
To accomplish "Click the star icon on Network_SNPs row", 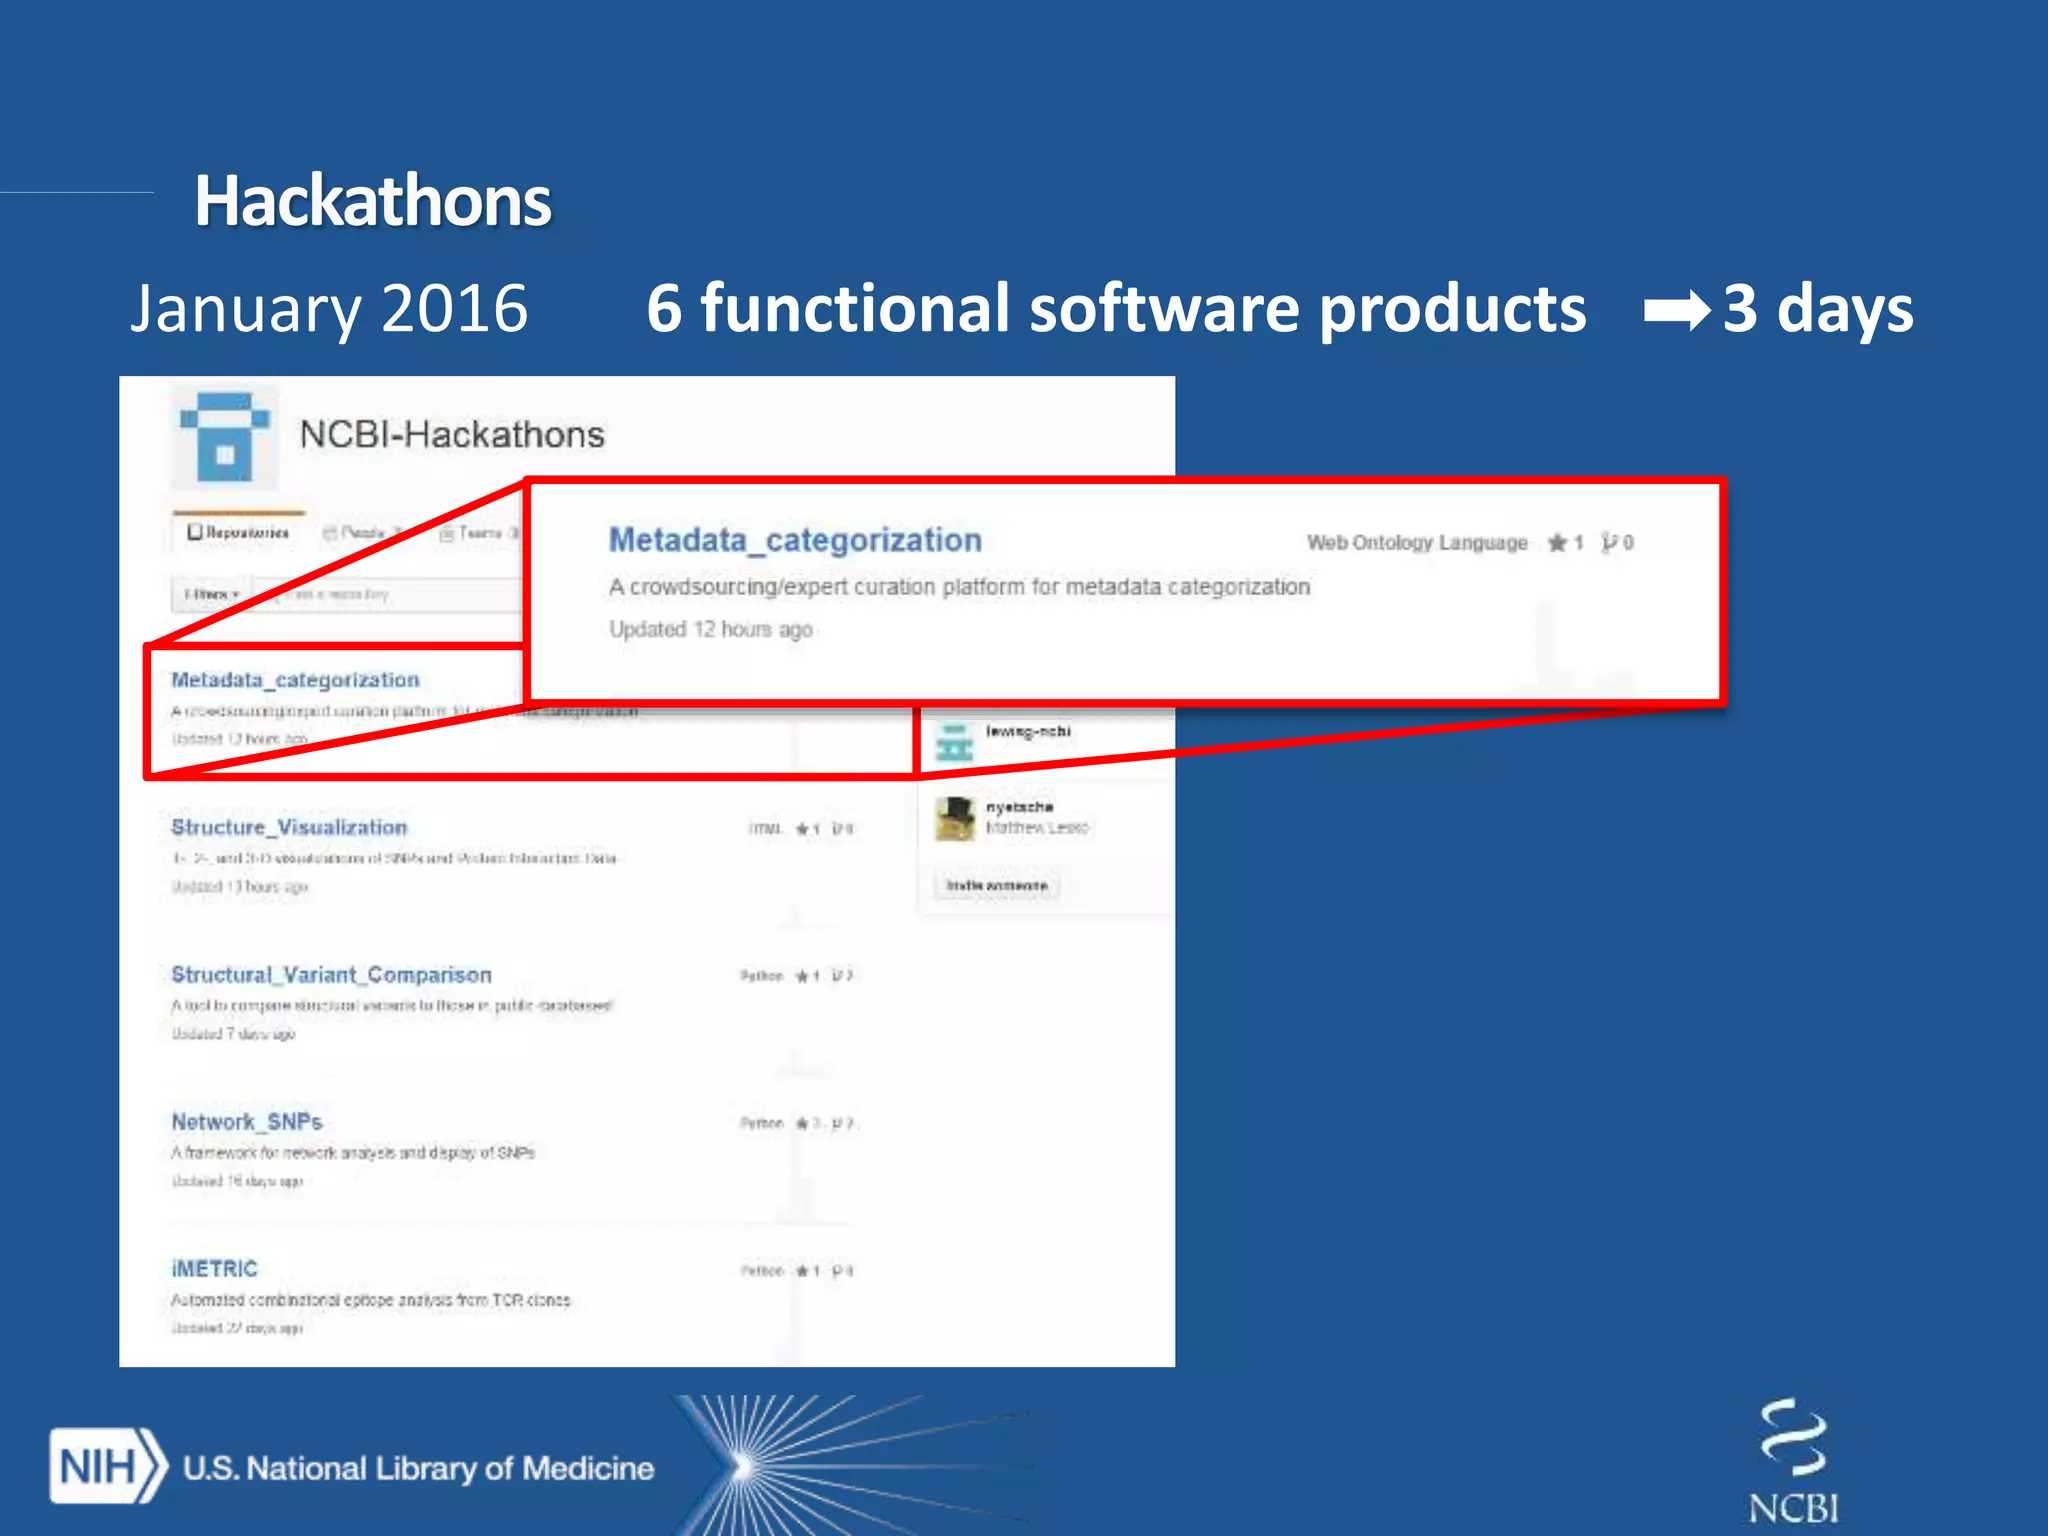I will pyautogui.click(x=802, y=1124).
